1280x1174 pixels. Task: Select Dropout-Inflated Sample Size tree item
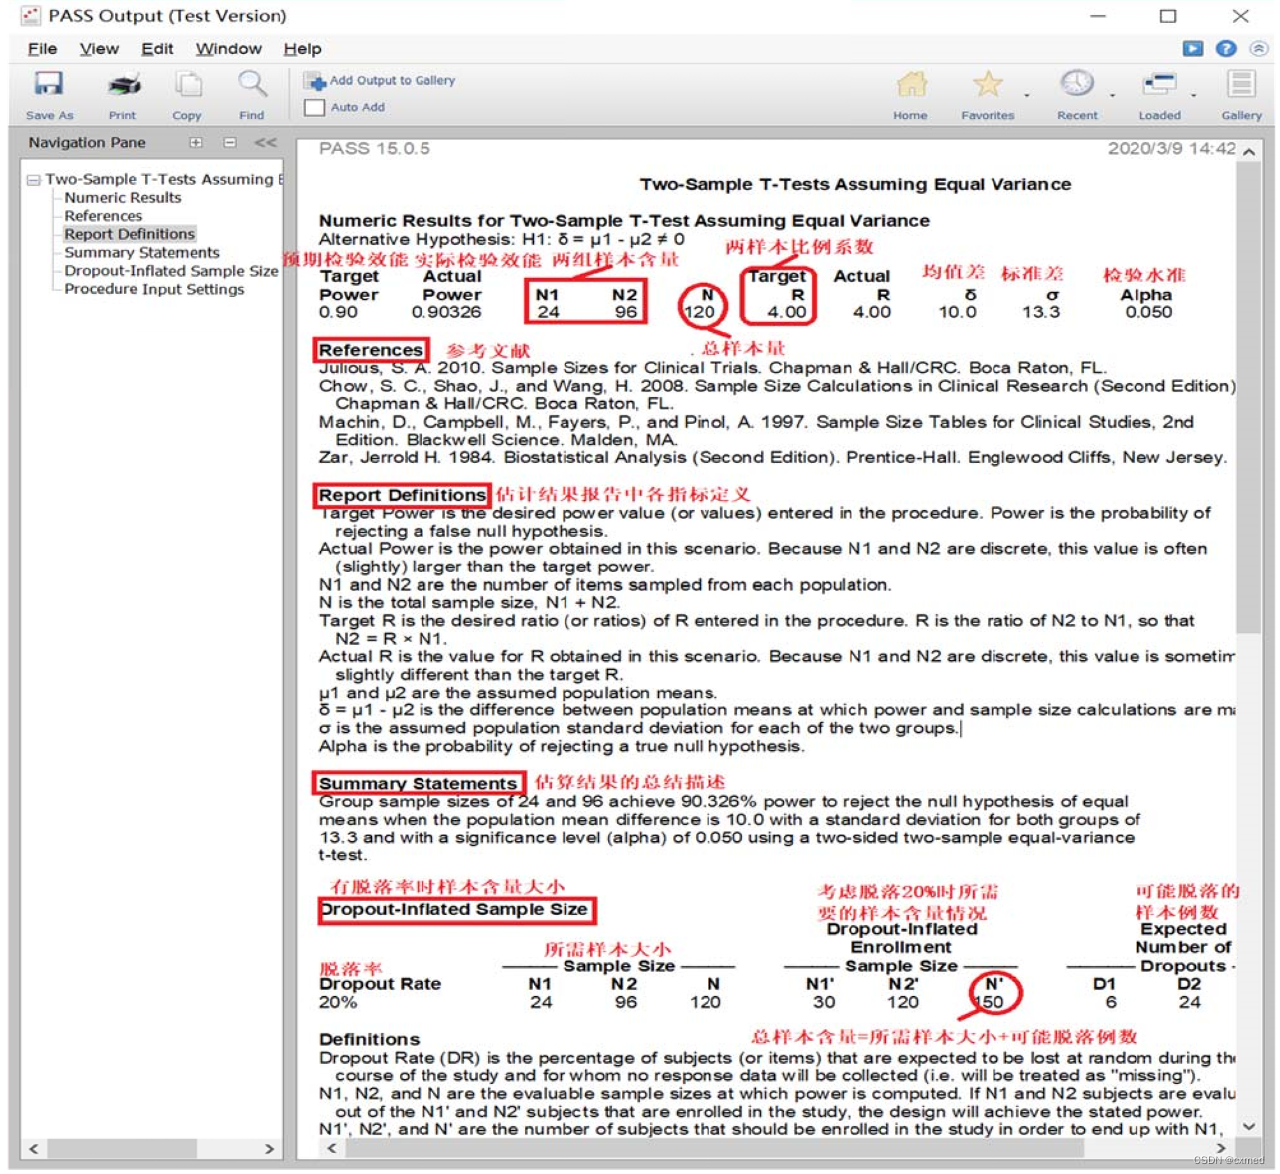(x=171, y=271)
